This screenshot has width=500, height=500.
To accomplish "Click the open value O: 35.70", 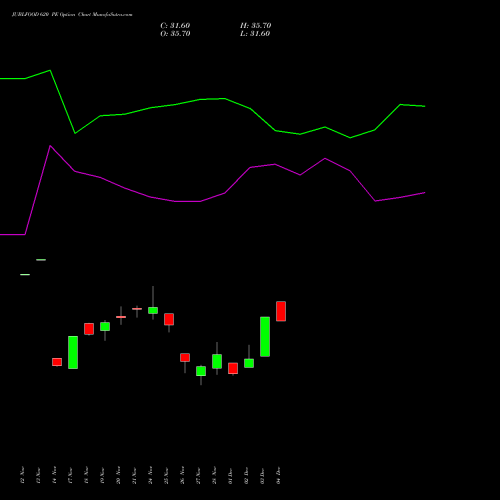I will coord(175,34).
